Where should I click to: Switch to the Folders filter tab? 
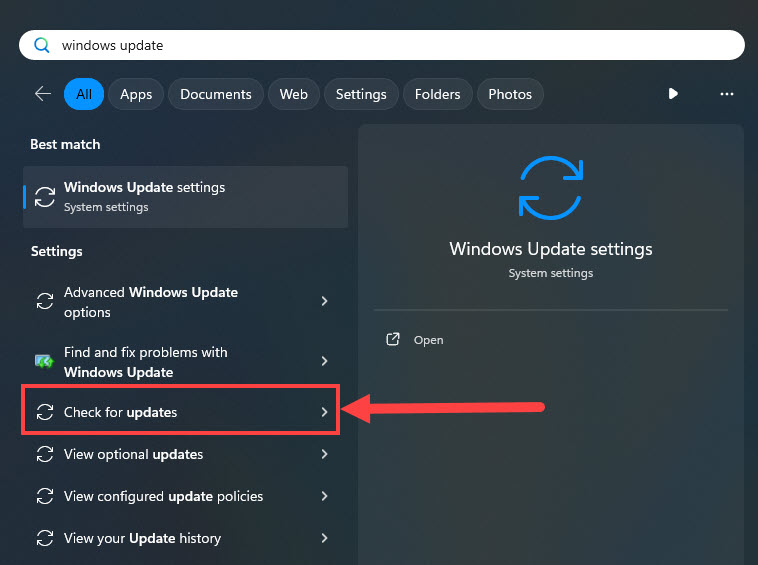(437, 94)
